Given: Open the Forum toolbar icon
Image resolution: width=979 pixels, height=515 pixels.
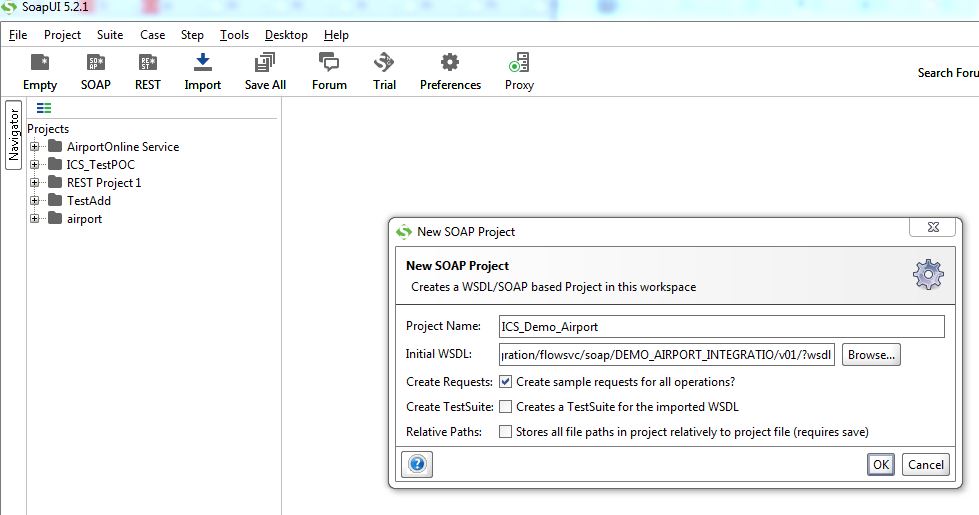Looking at the screenshot, I should [329, 62].
